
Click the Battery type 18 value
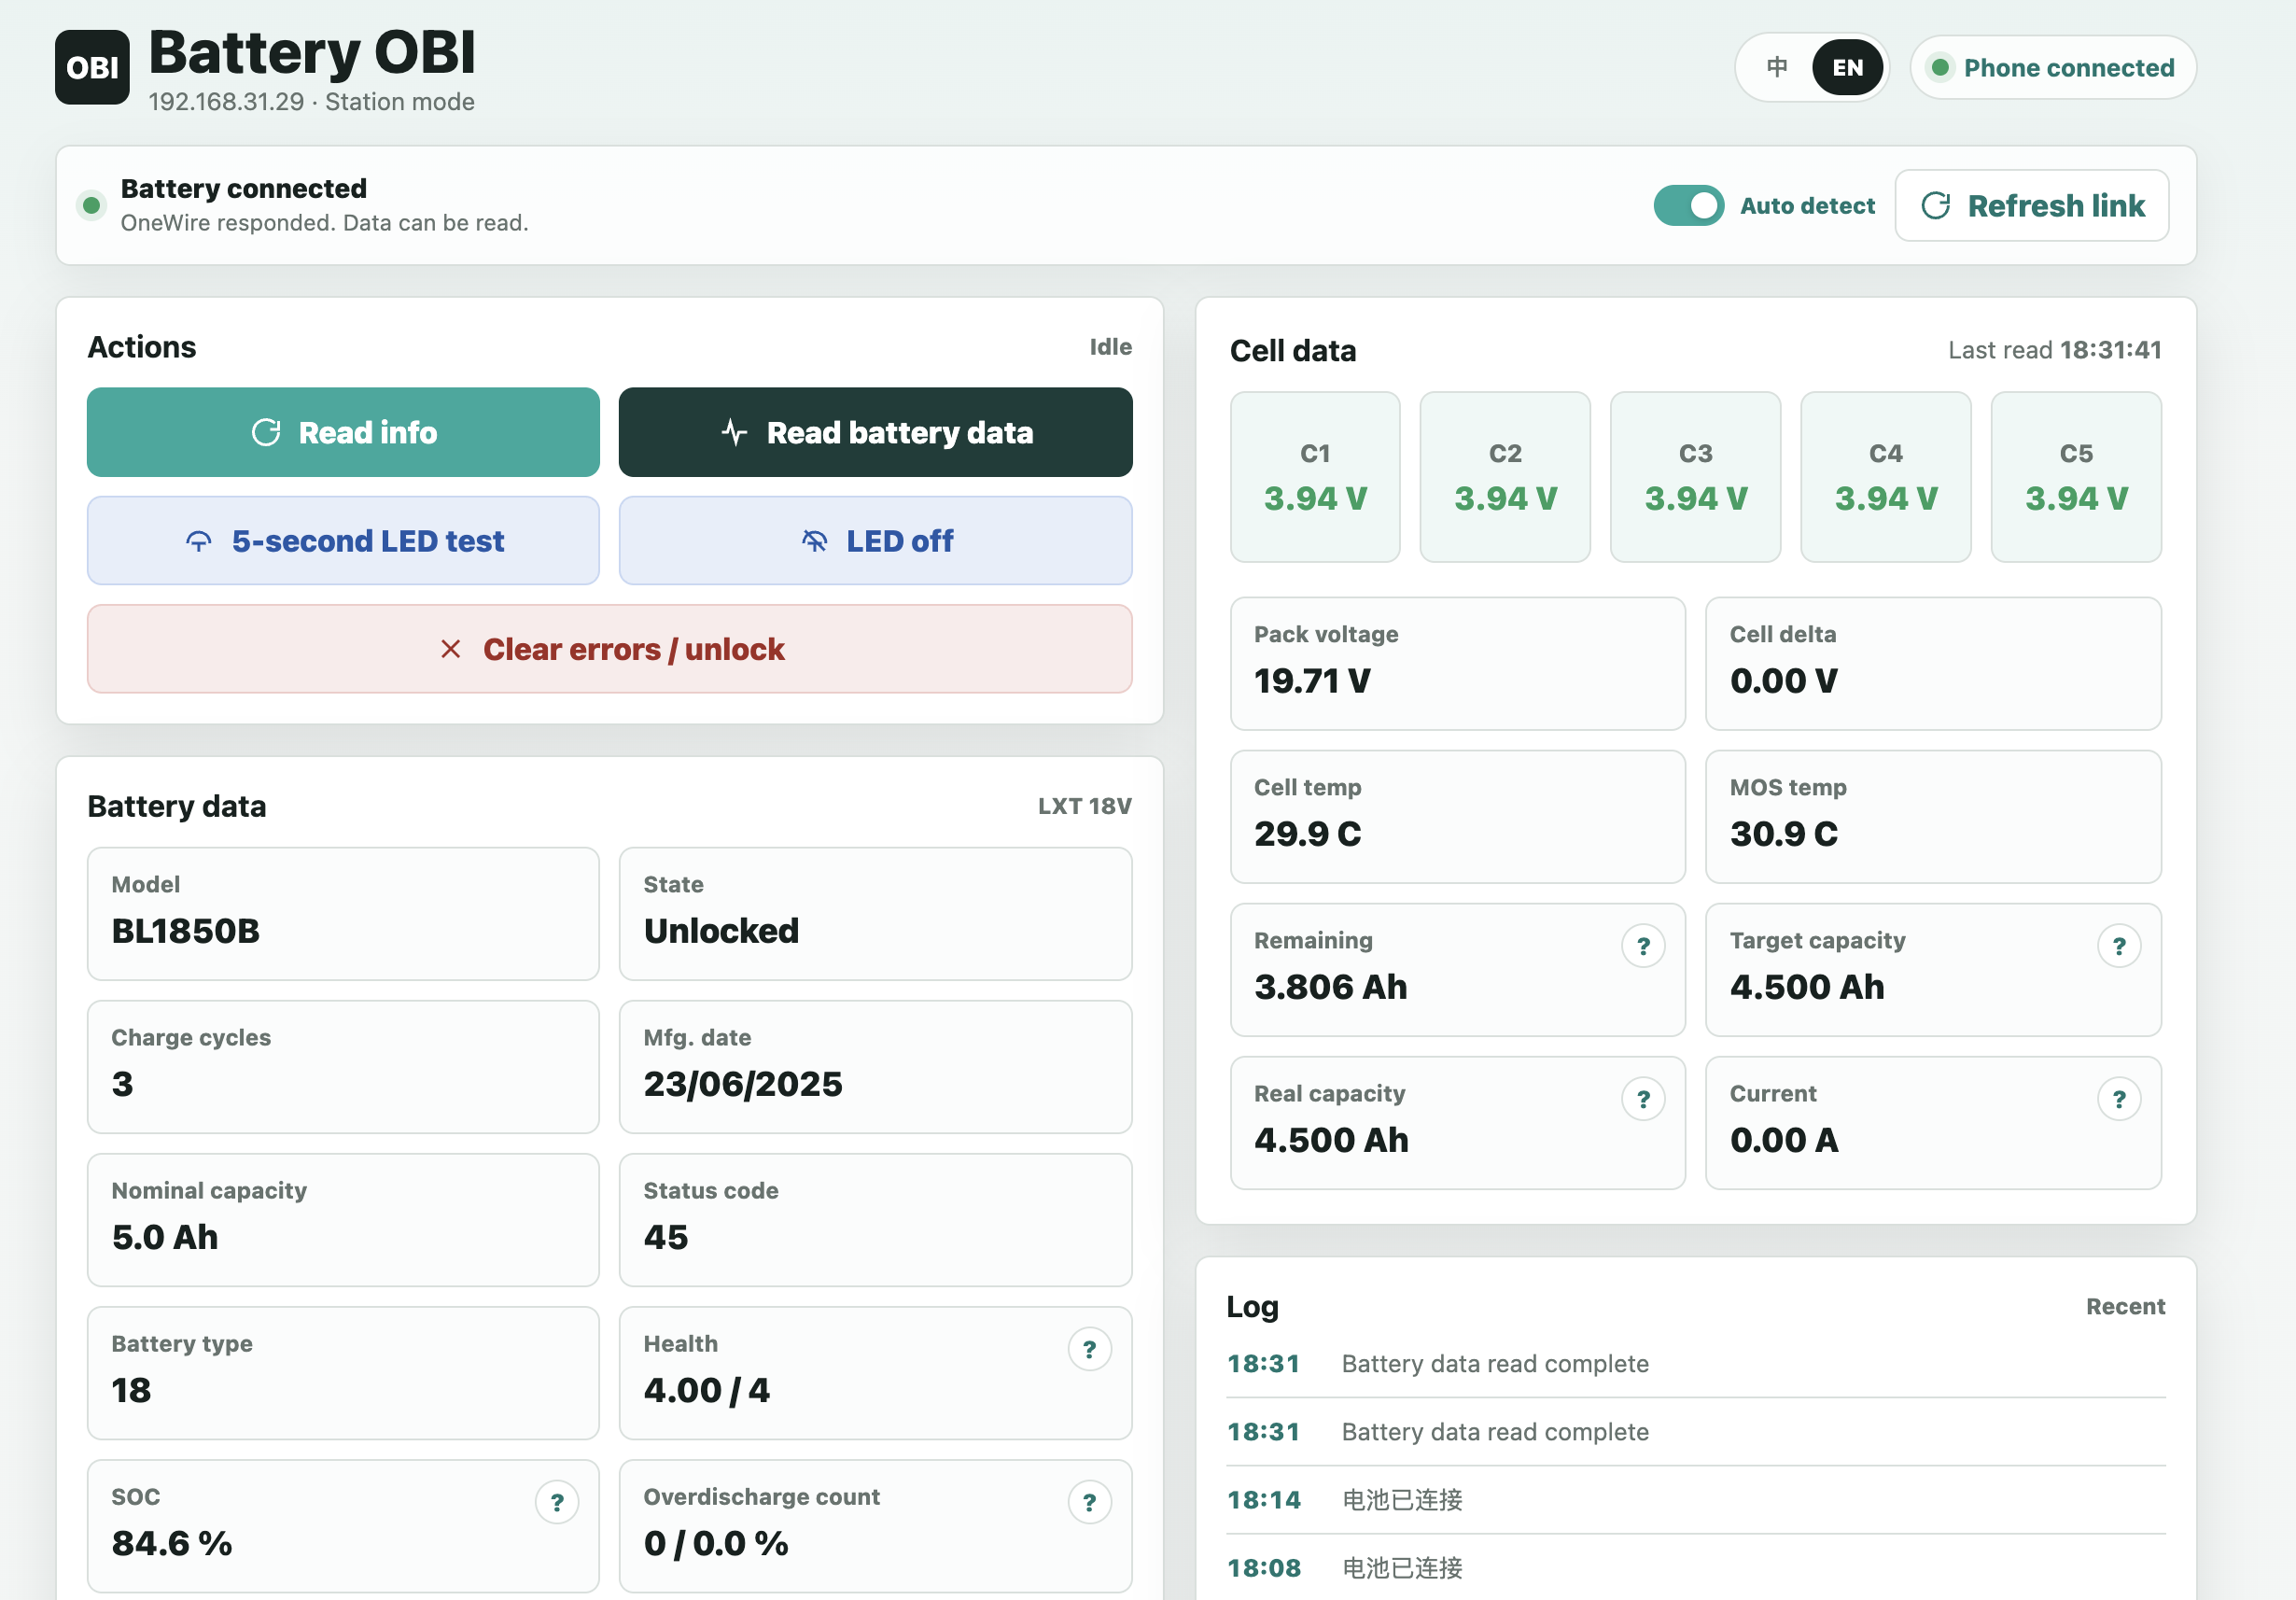point(131,1390)
